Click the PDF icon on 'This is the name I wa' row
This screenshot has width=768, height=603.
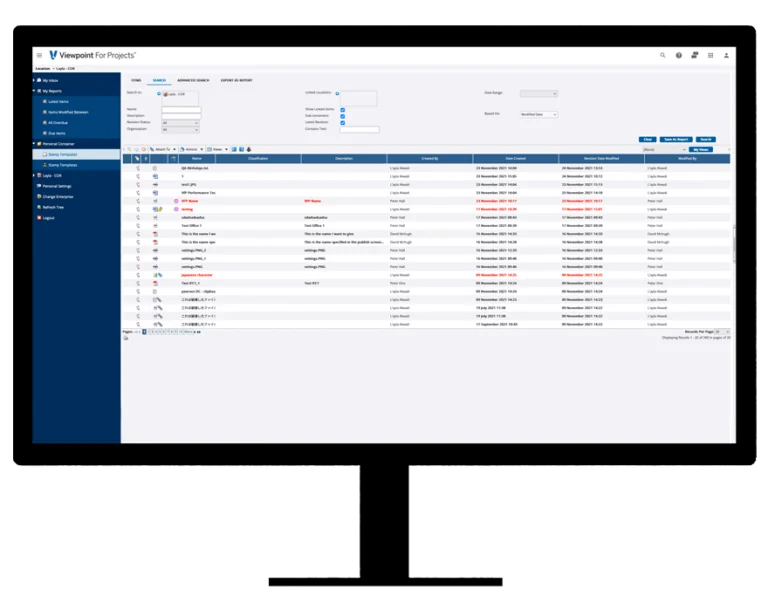click(155, 234)
